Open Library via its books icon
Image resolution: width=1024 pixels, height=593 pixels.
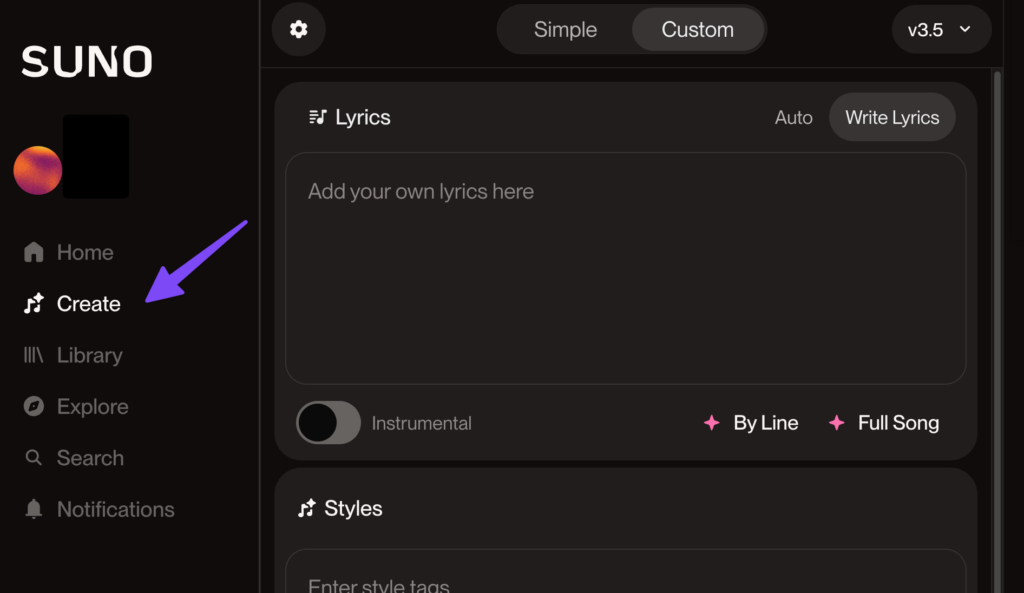[x=33, y=355]
